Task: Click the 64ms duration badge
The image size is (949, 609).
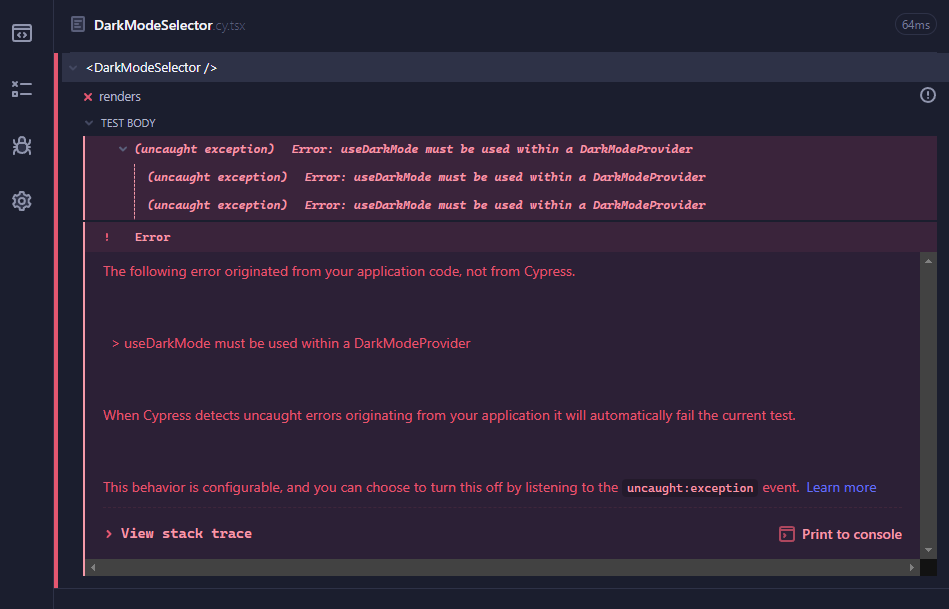Action: (916, 25)
